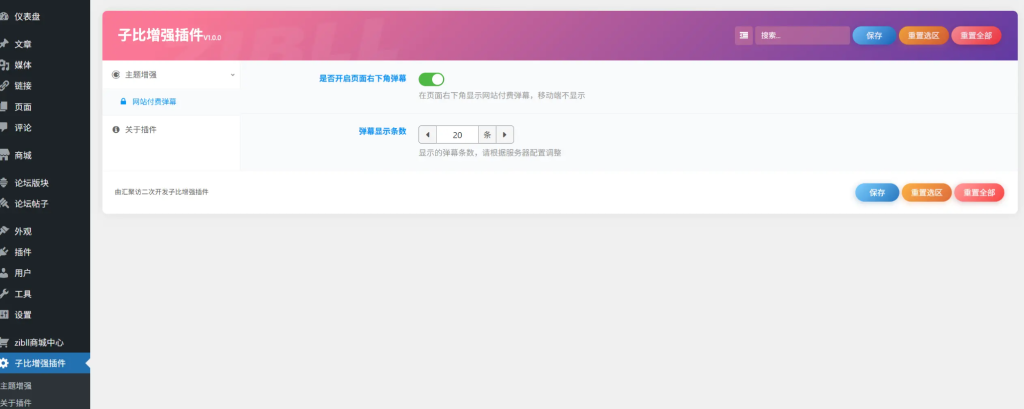Click the zibll商城中心 cart icon
Image resolution: width=1024 pixels, height=409 pixels.
[5, 342]
